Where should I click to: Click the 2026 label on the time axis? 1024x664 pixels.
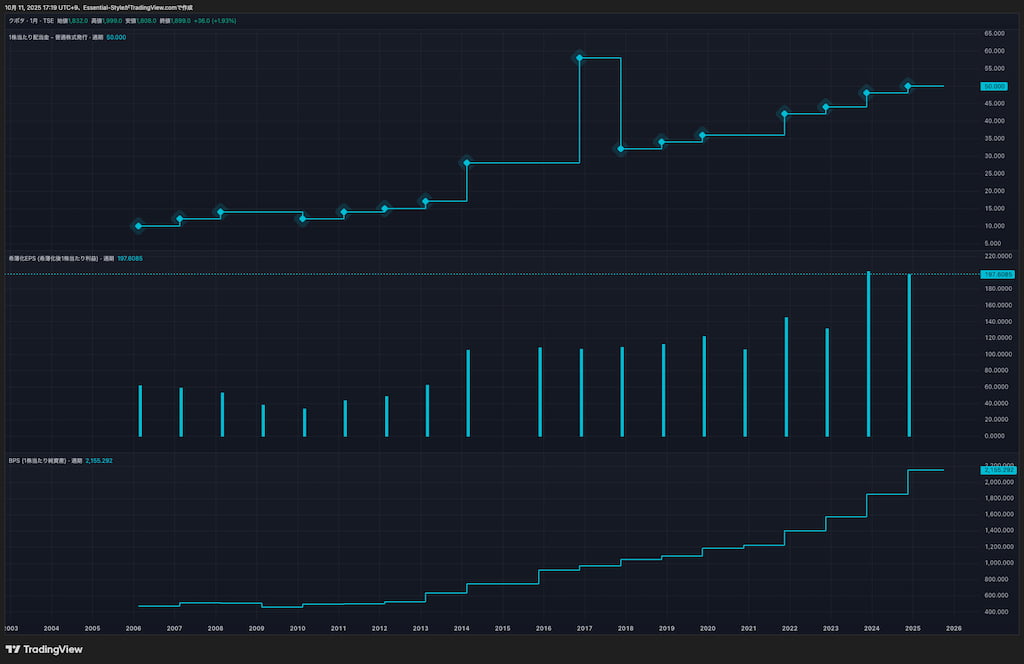click(953, 628)
